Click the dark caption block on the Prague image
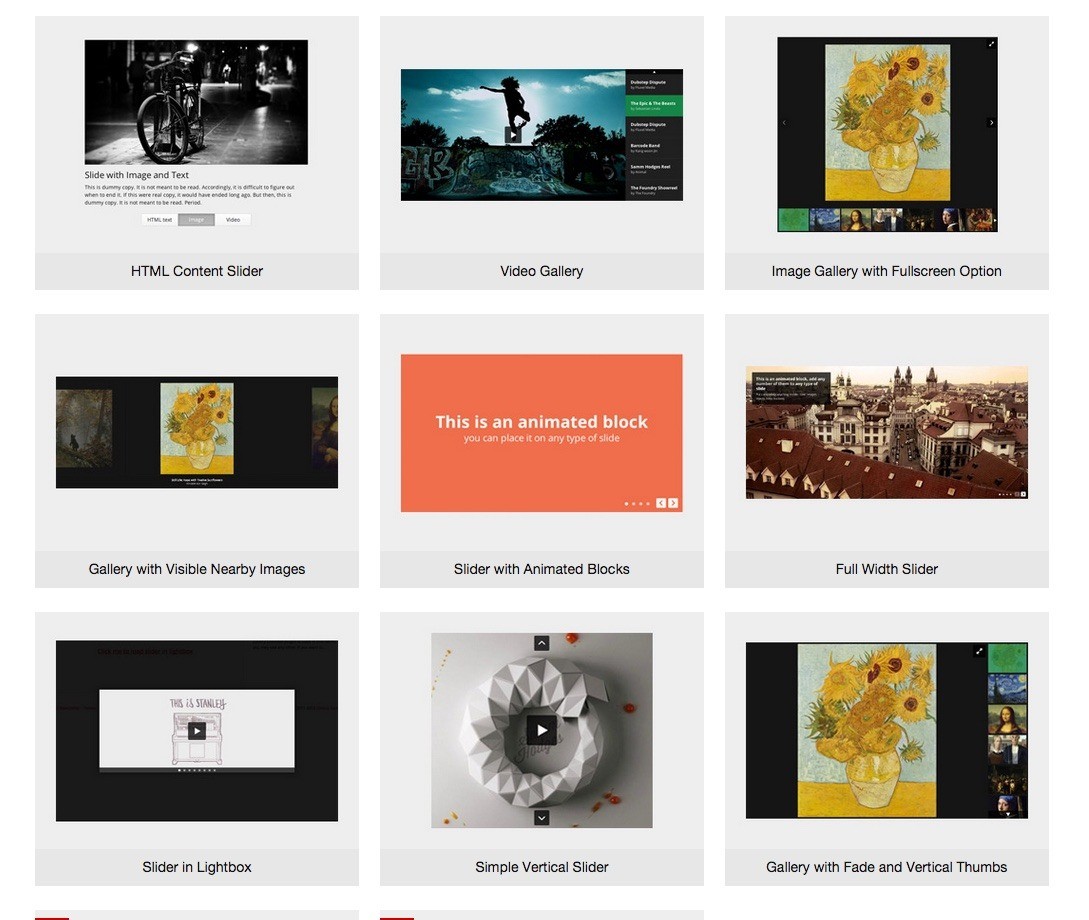The width and height of the screenshot is (1089, 920). pos(791,389)
